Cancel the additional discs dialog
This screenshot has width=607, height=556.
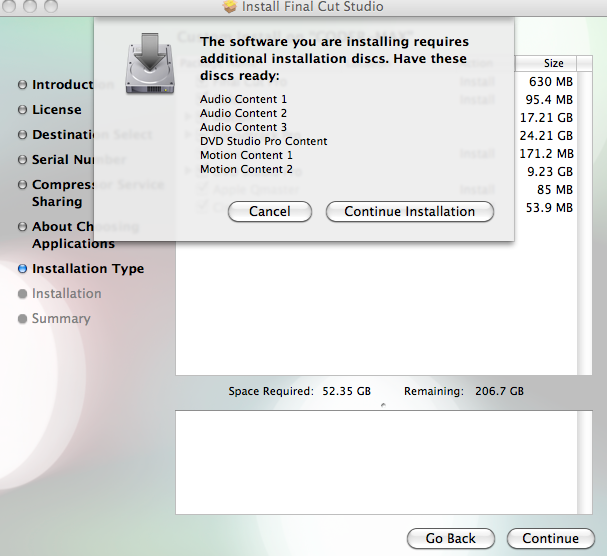coord(269,211)
